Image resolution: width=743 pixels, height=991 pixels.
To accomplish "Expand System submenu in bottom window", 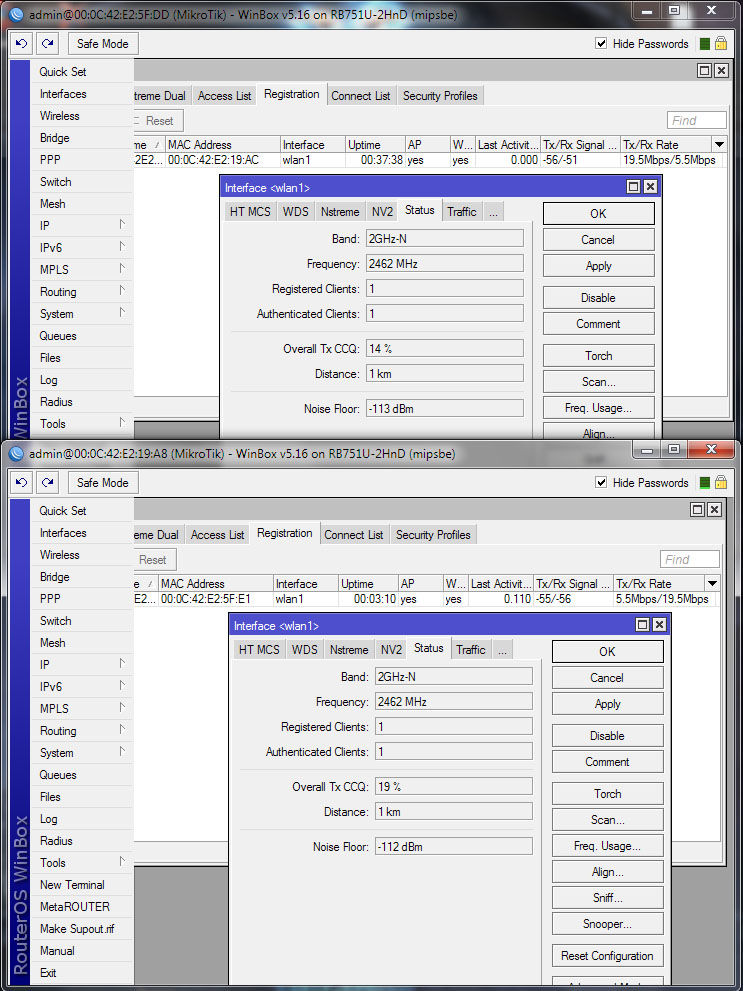I will pyautogui.click(x=82, y=753).
